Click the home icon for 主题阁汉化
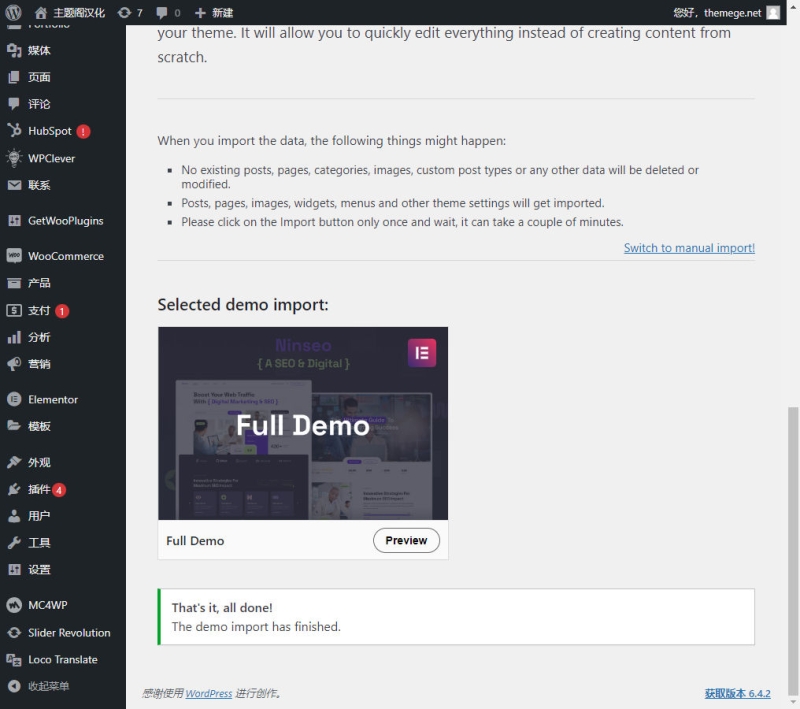The width and height of the screenshot is (800, 709). (x=41, y=13)
